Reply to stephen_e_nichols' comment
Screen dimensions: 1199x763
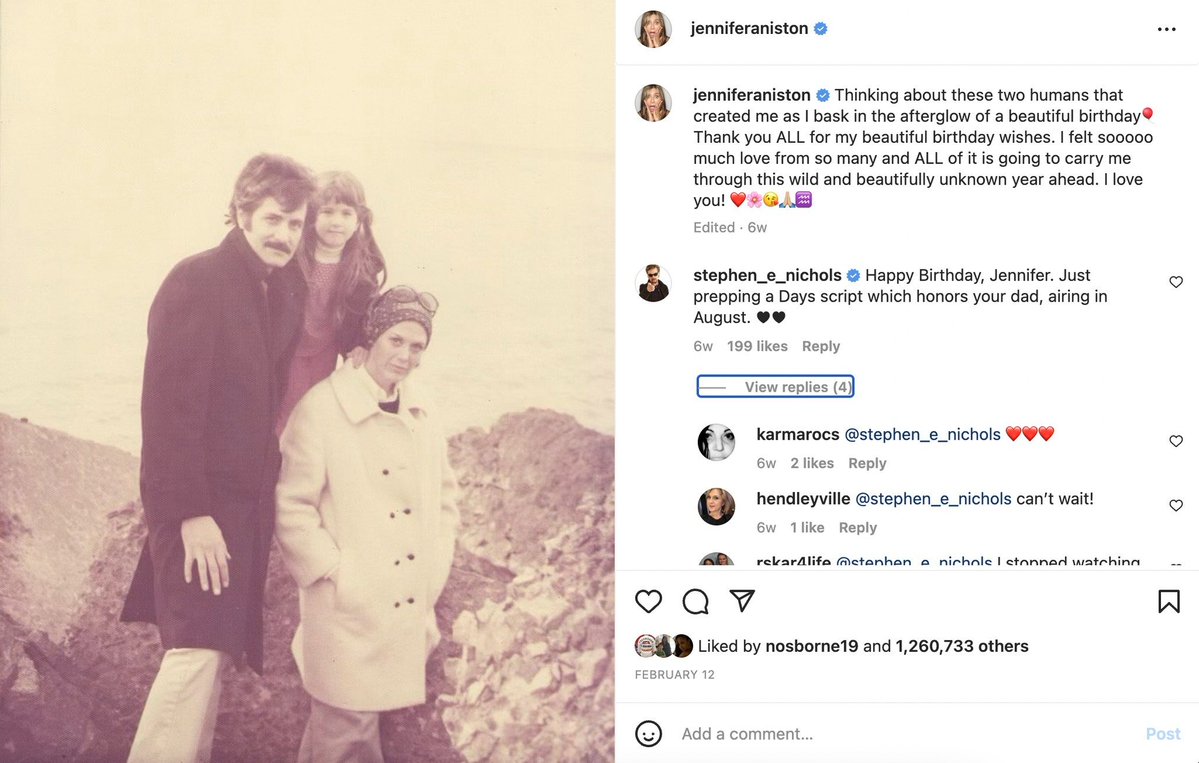pyautogui.click(x=820, y=346)
